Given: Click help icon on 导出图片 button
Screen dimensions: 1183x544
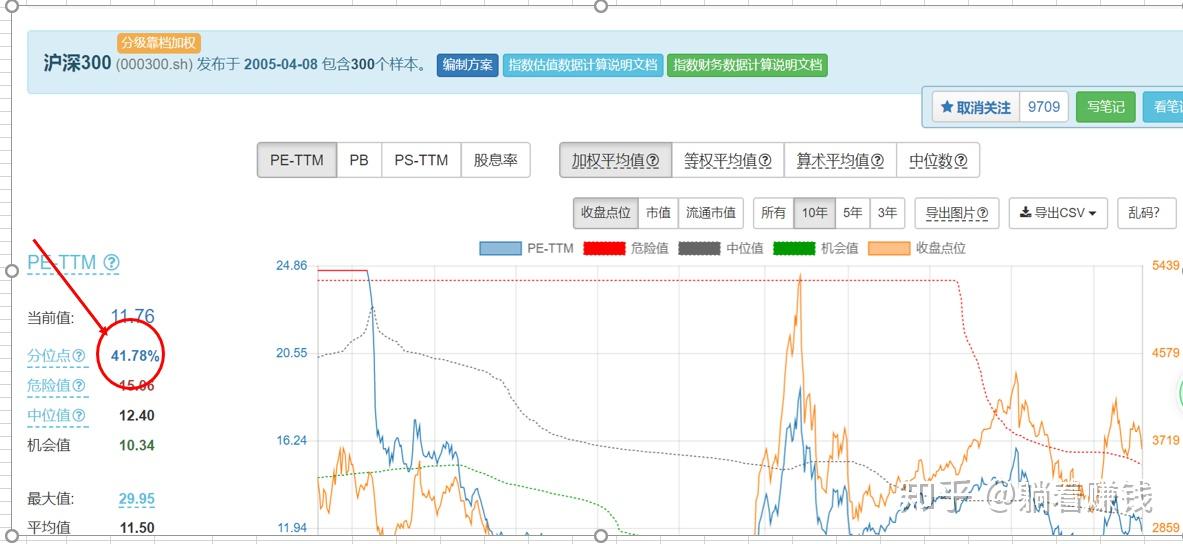Looking at the screenshot, I should tap(982, 214).
